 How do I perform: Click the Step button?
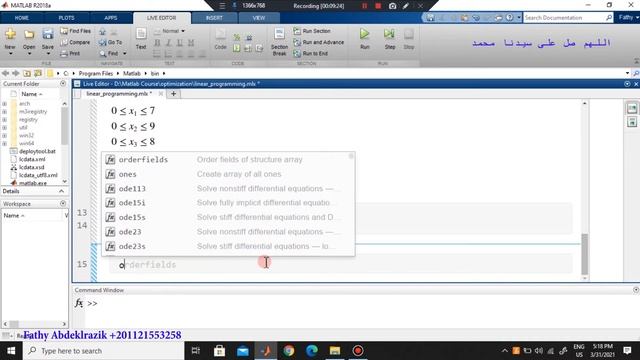[x=390, y=38]
